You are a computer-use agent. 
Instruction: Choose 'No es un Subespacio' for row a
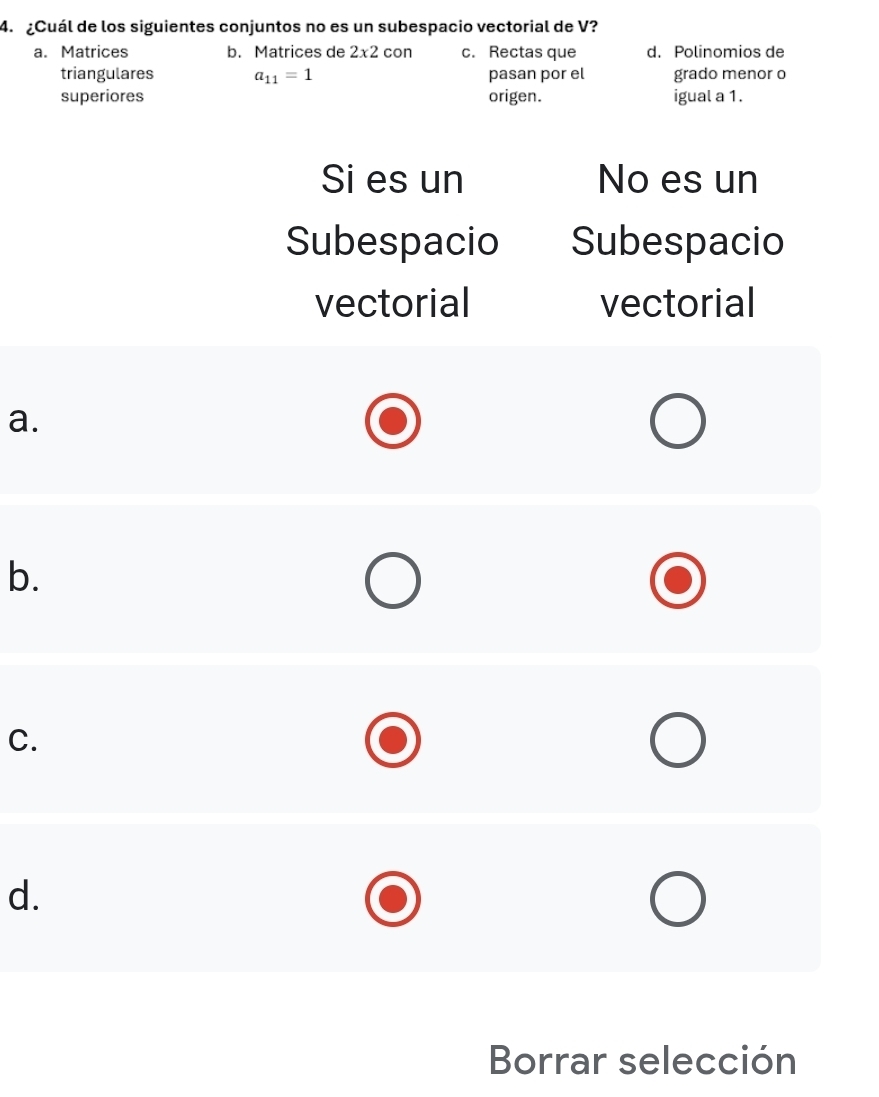[x=678, y=423]
